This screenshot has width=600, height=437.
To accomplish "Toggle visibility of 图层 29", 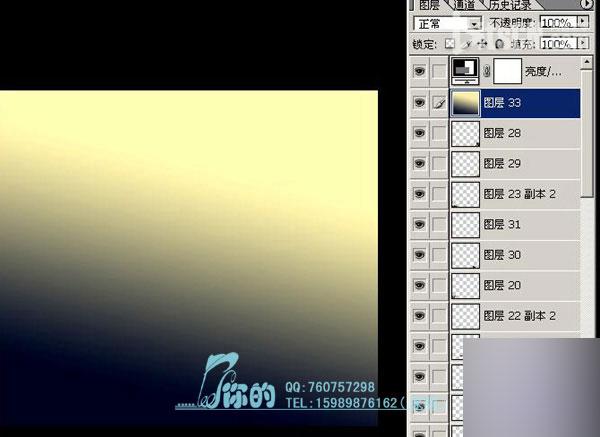I will [420, 163].
